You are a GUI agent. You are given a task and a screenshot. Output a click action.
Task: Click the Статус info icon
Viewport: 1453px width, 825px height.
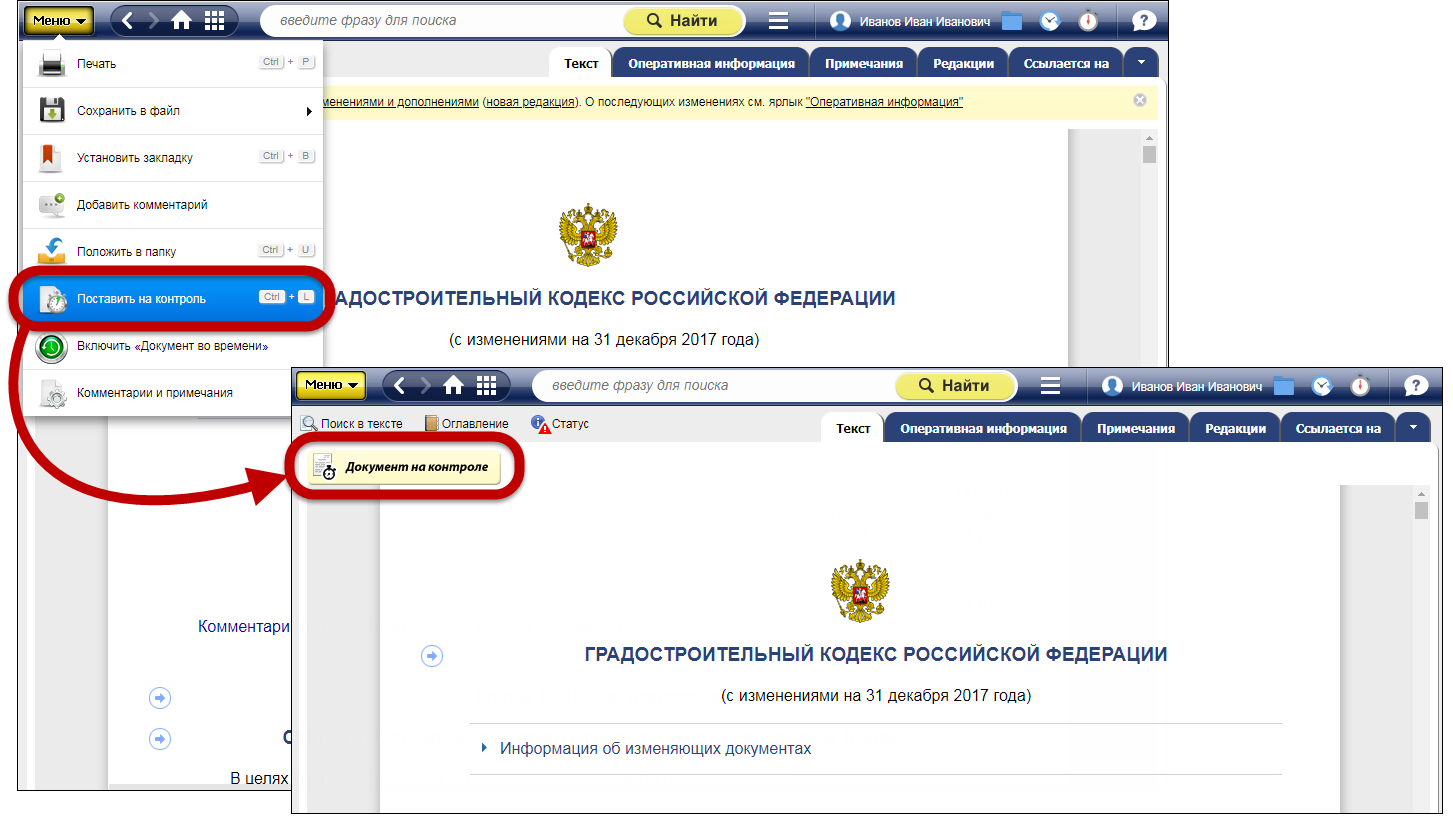coord(541,424)
